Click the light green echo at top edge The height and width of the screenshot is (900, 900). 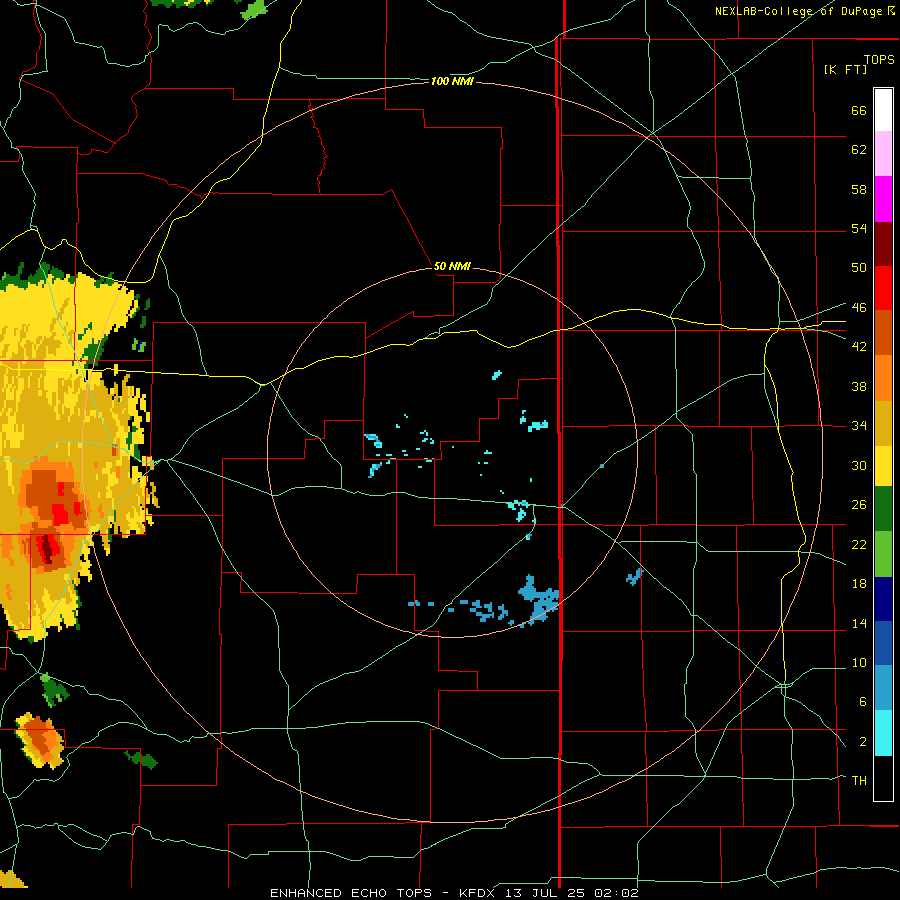(x=254, y=9)
